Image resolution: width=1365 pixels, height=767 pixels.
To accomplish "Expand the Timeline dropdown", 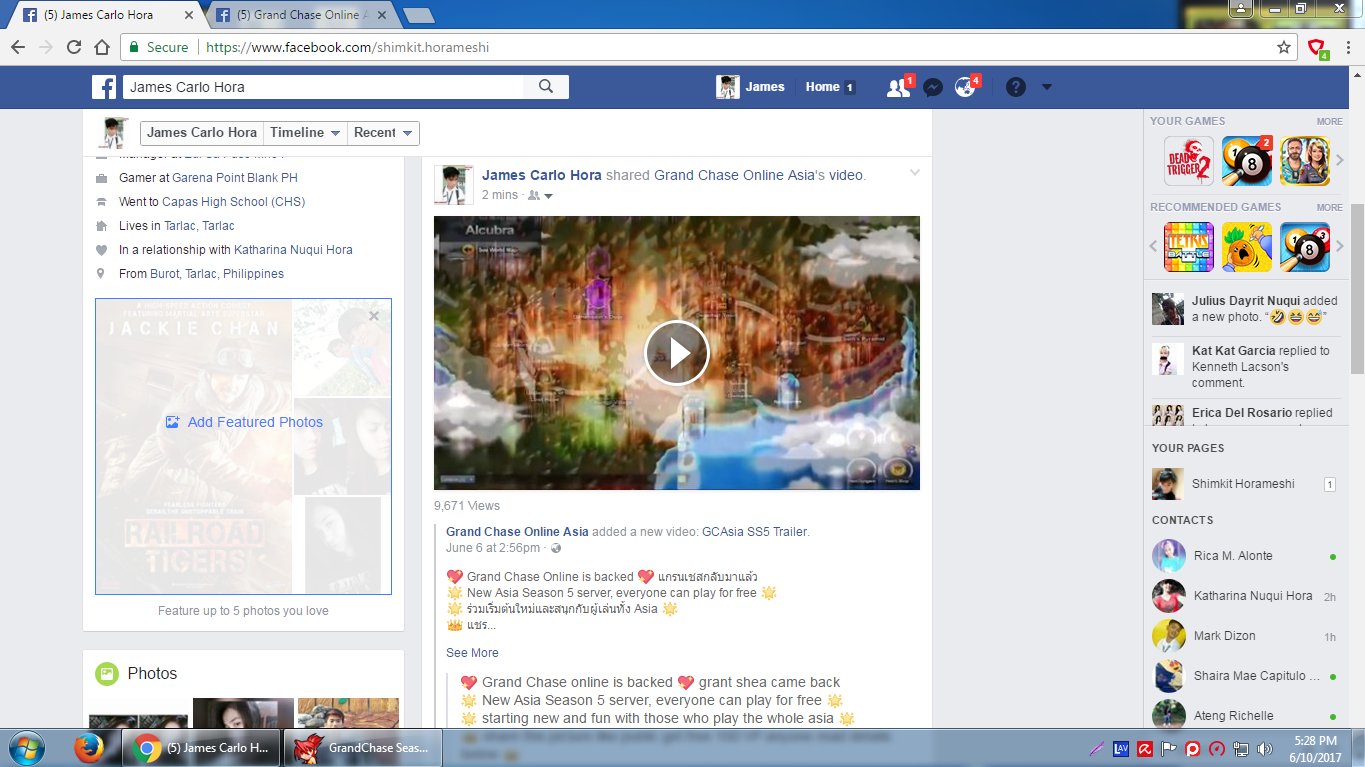I will click(x=305, y=133).
